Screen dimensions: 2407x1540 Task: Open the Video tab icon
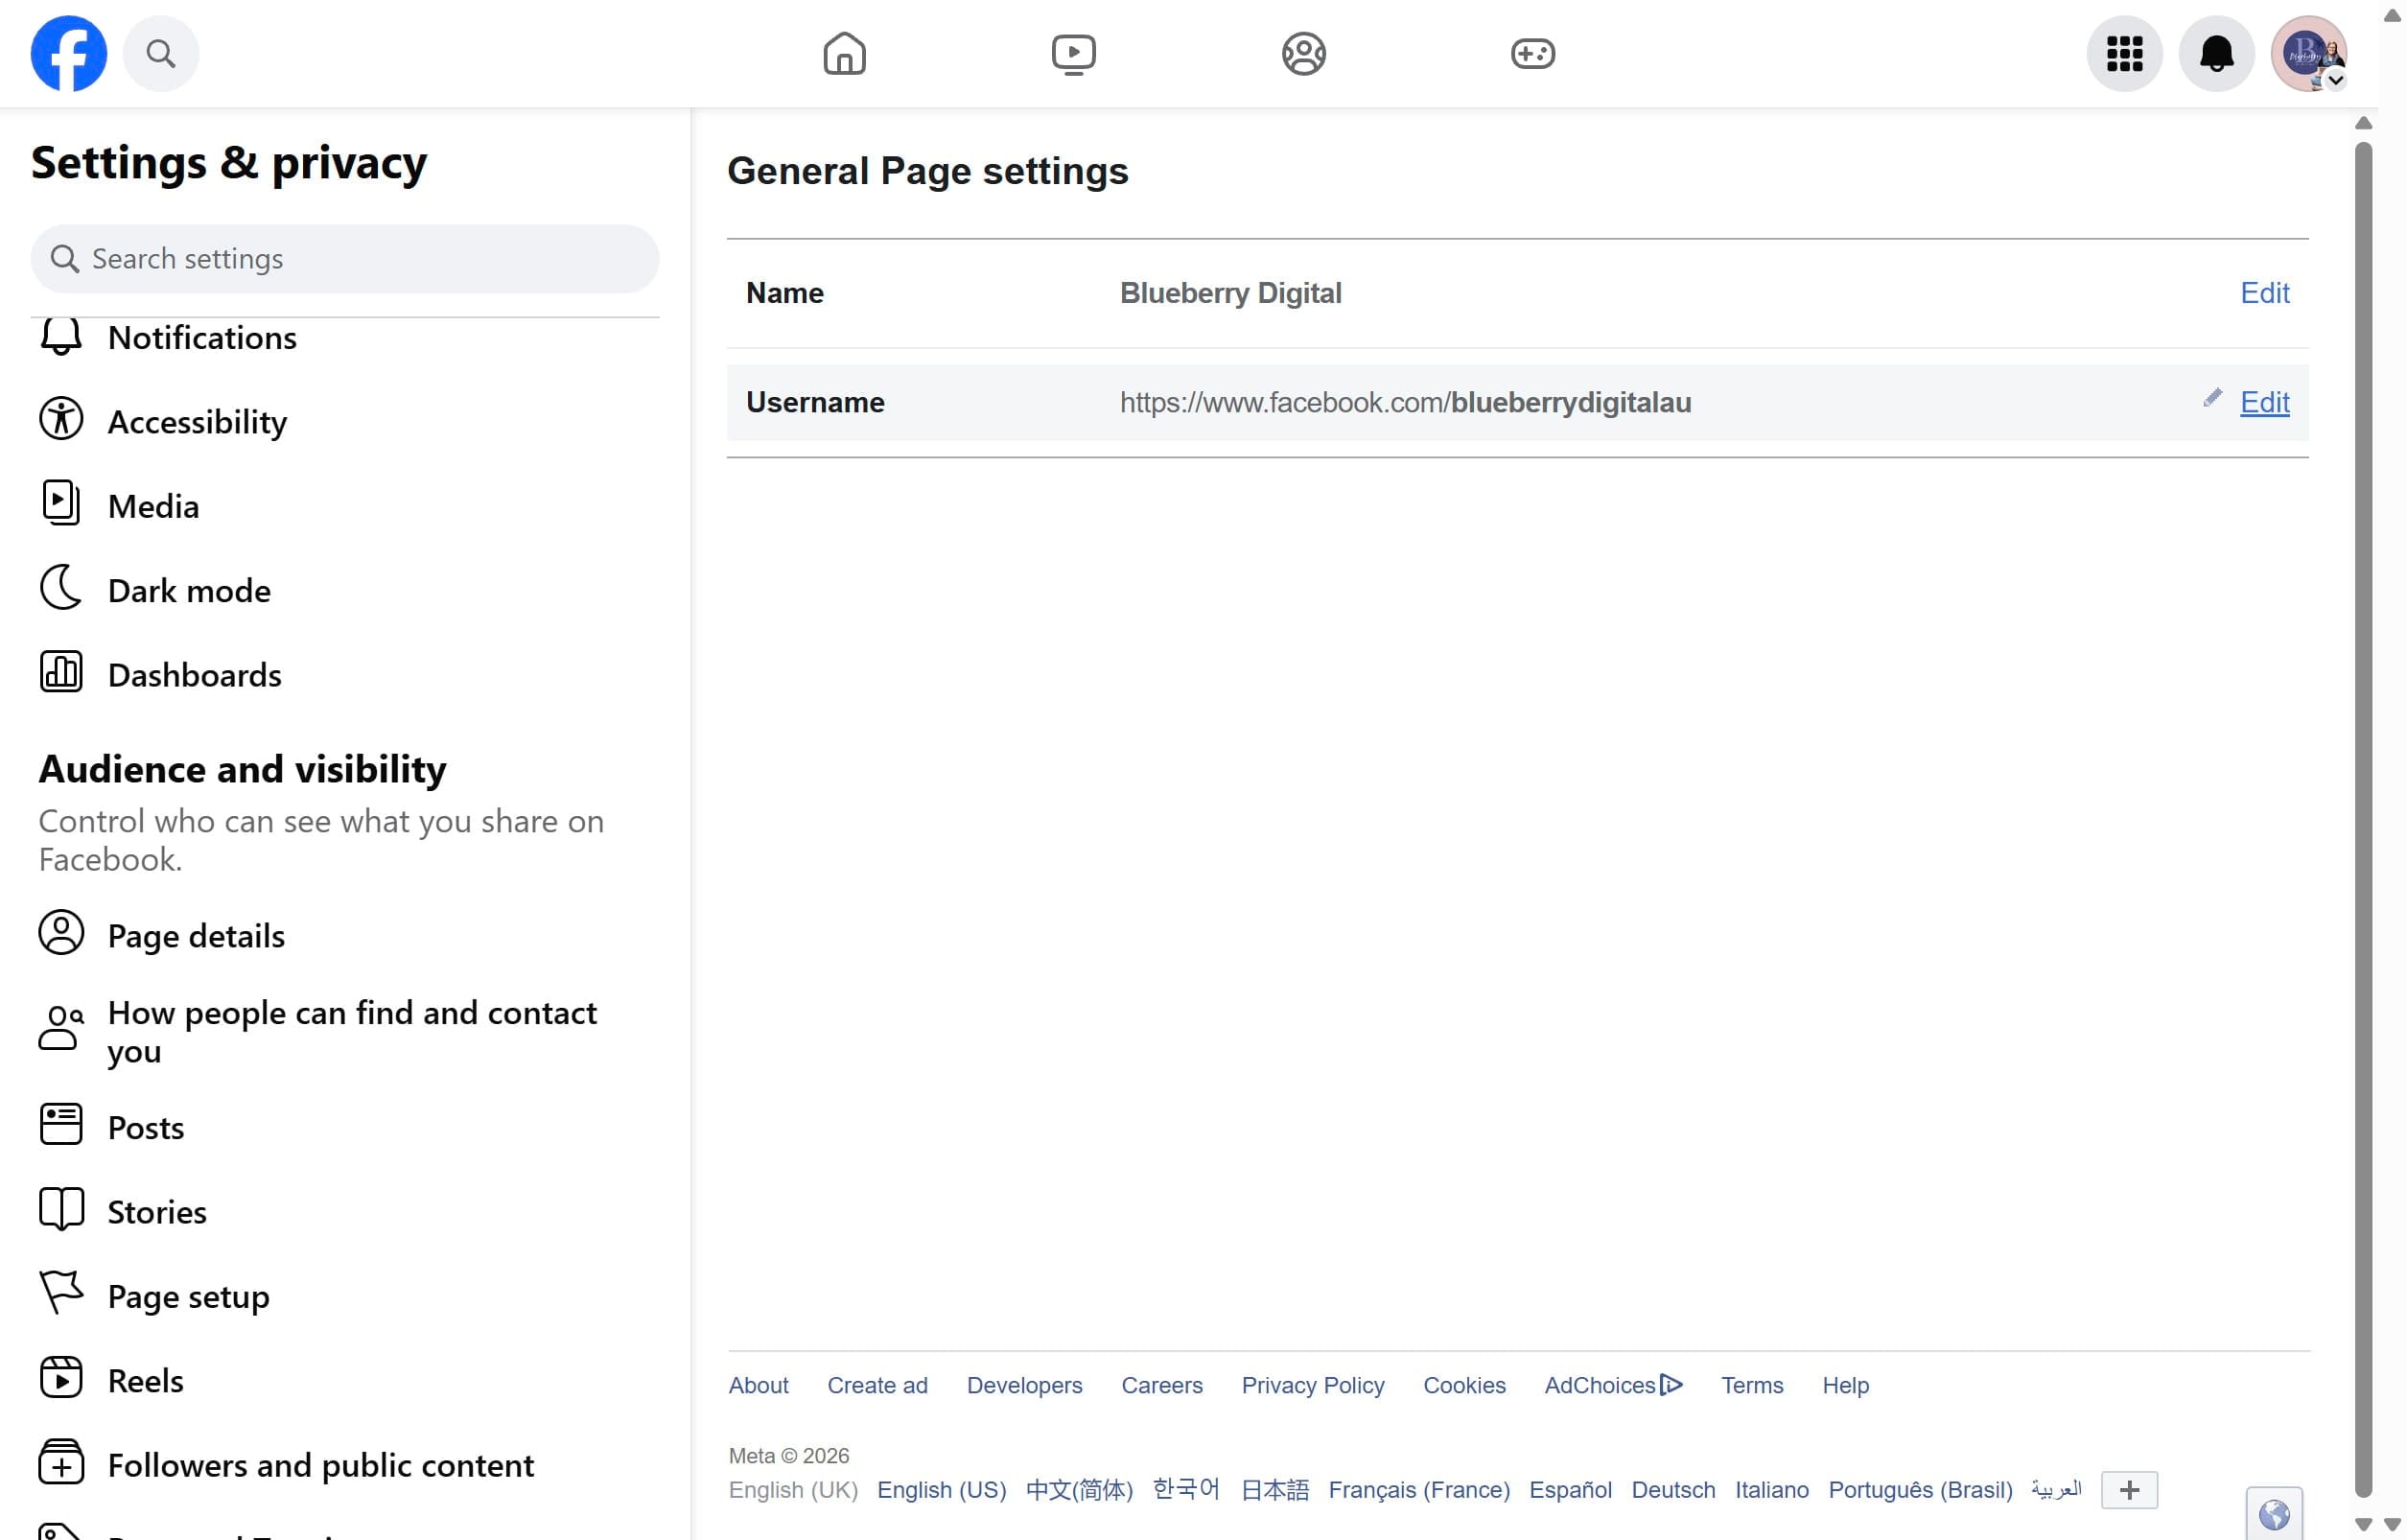click(1073, 54)
